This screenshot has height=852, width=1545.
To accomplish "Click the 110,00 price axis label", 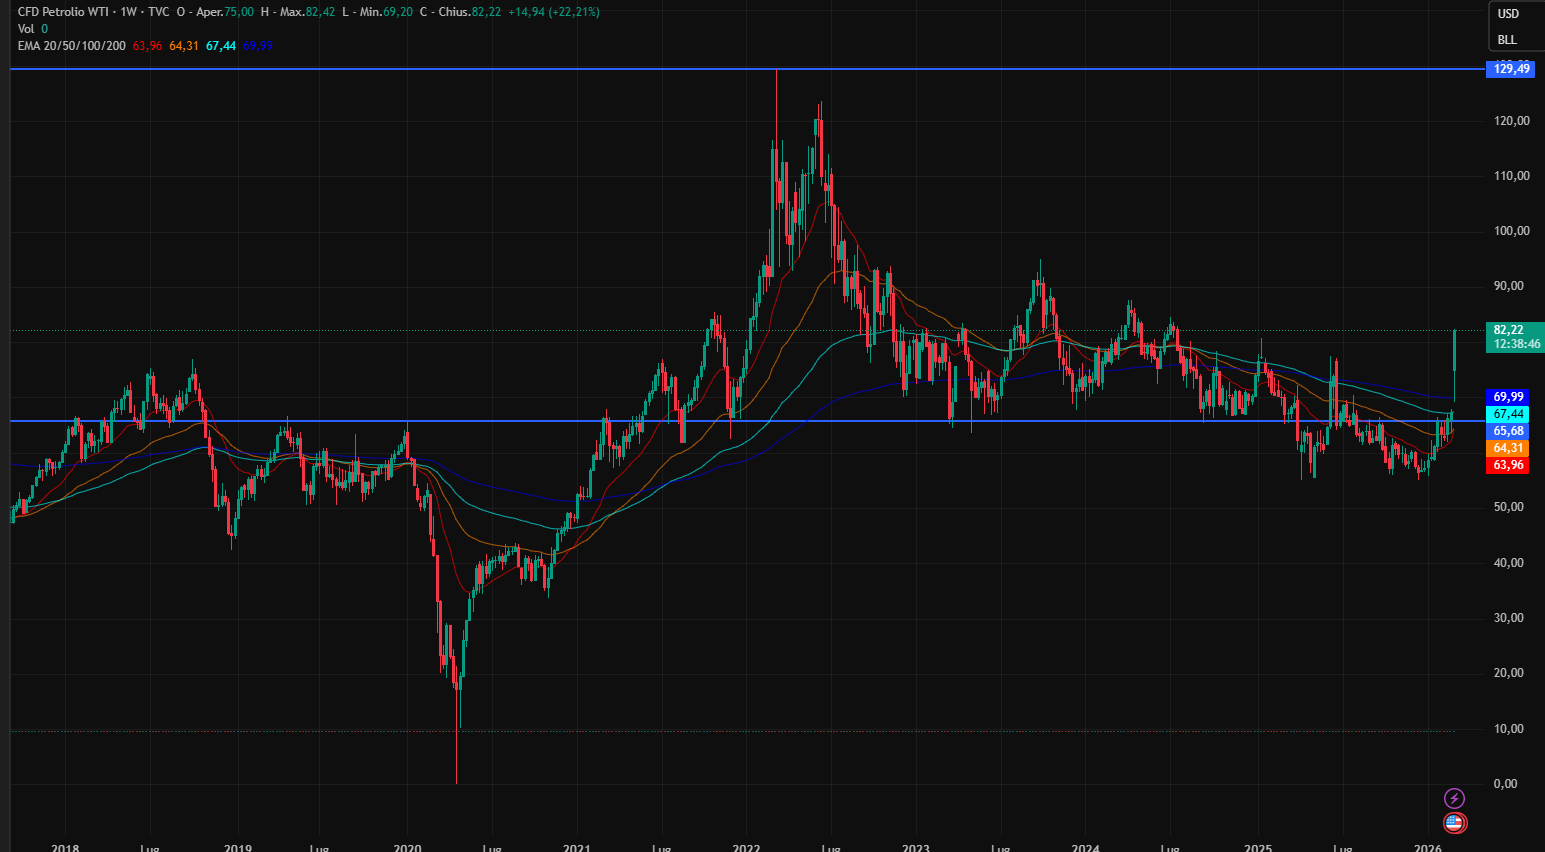I will tap(1512, 176).
